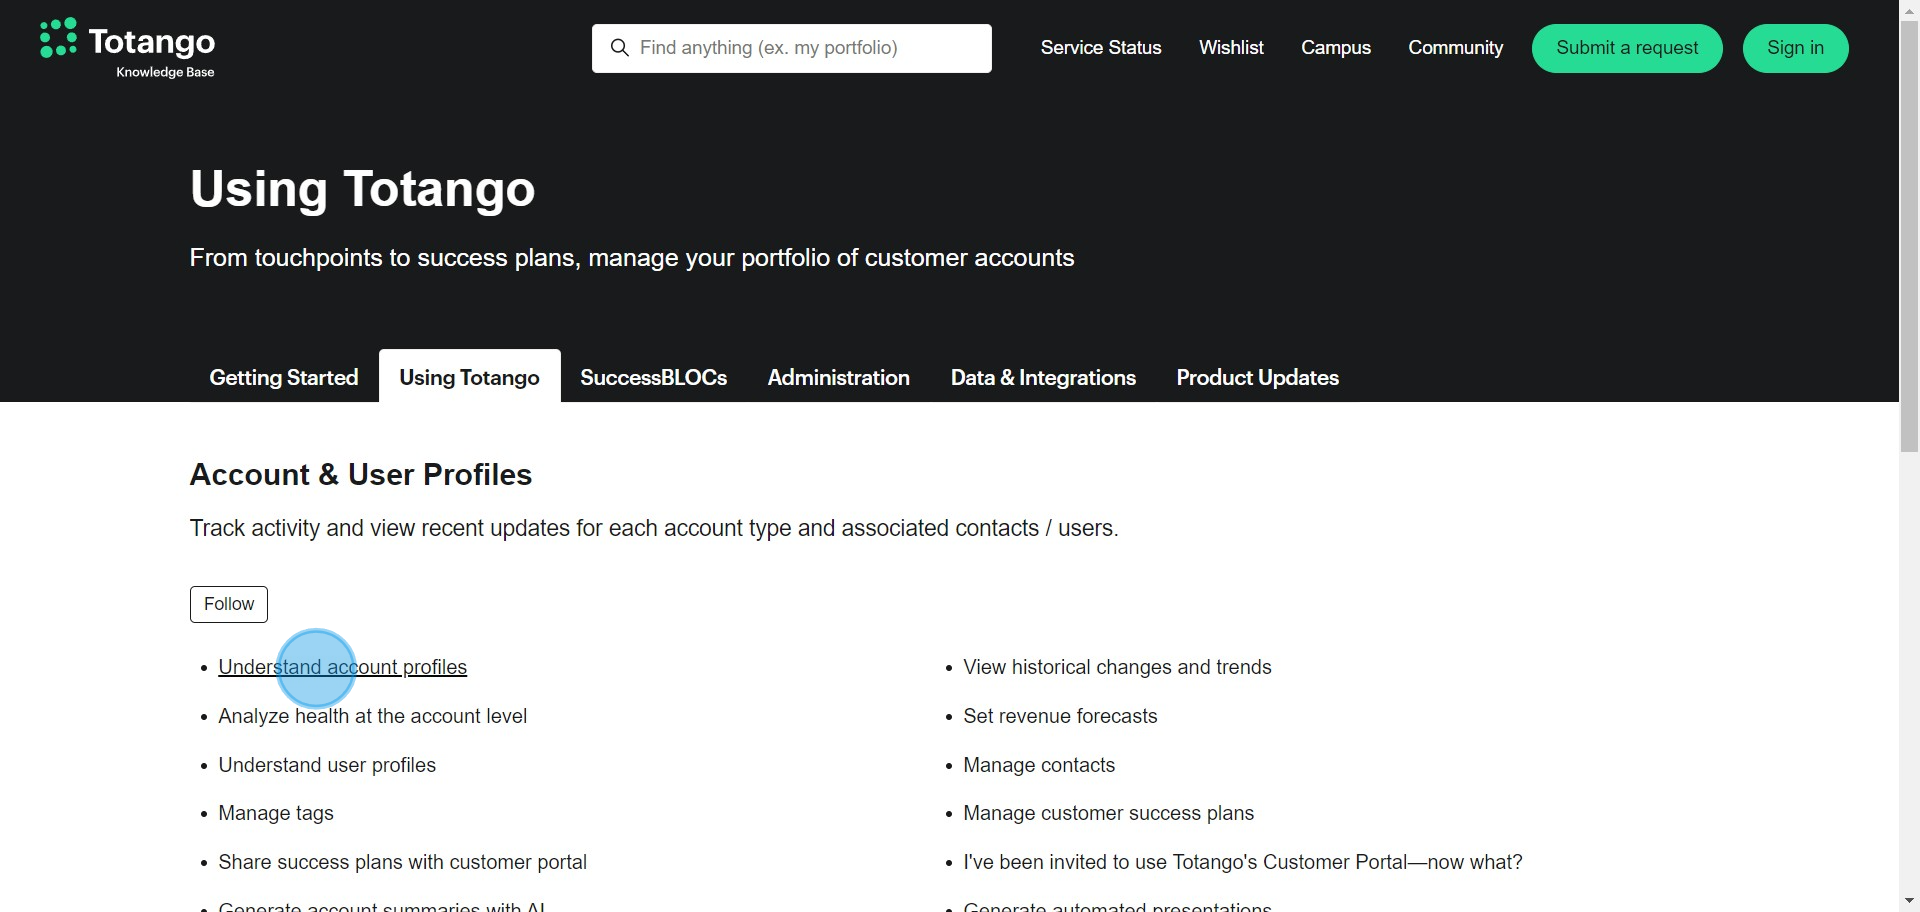
Task: Click the page vertical scrollbar thumb
Action: (x=1909, y=235)
